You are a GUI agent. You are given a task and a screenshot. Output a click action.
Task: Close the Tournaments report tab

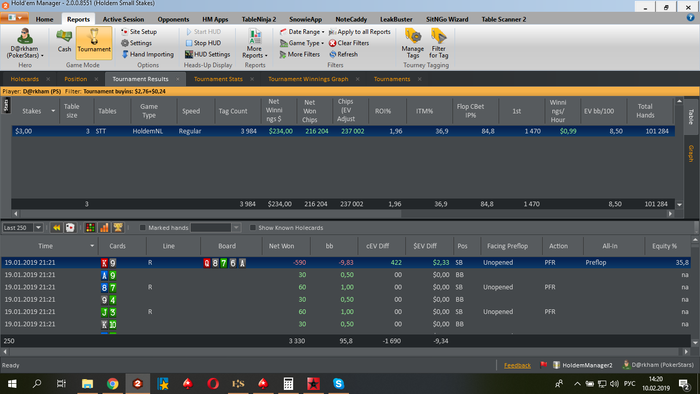pyautogui.click(x=420, y=79)
